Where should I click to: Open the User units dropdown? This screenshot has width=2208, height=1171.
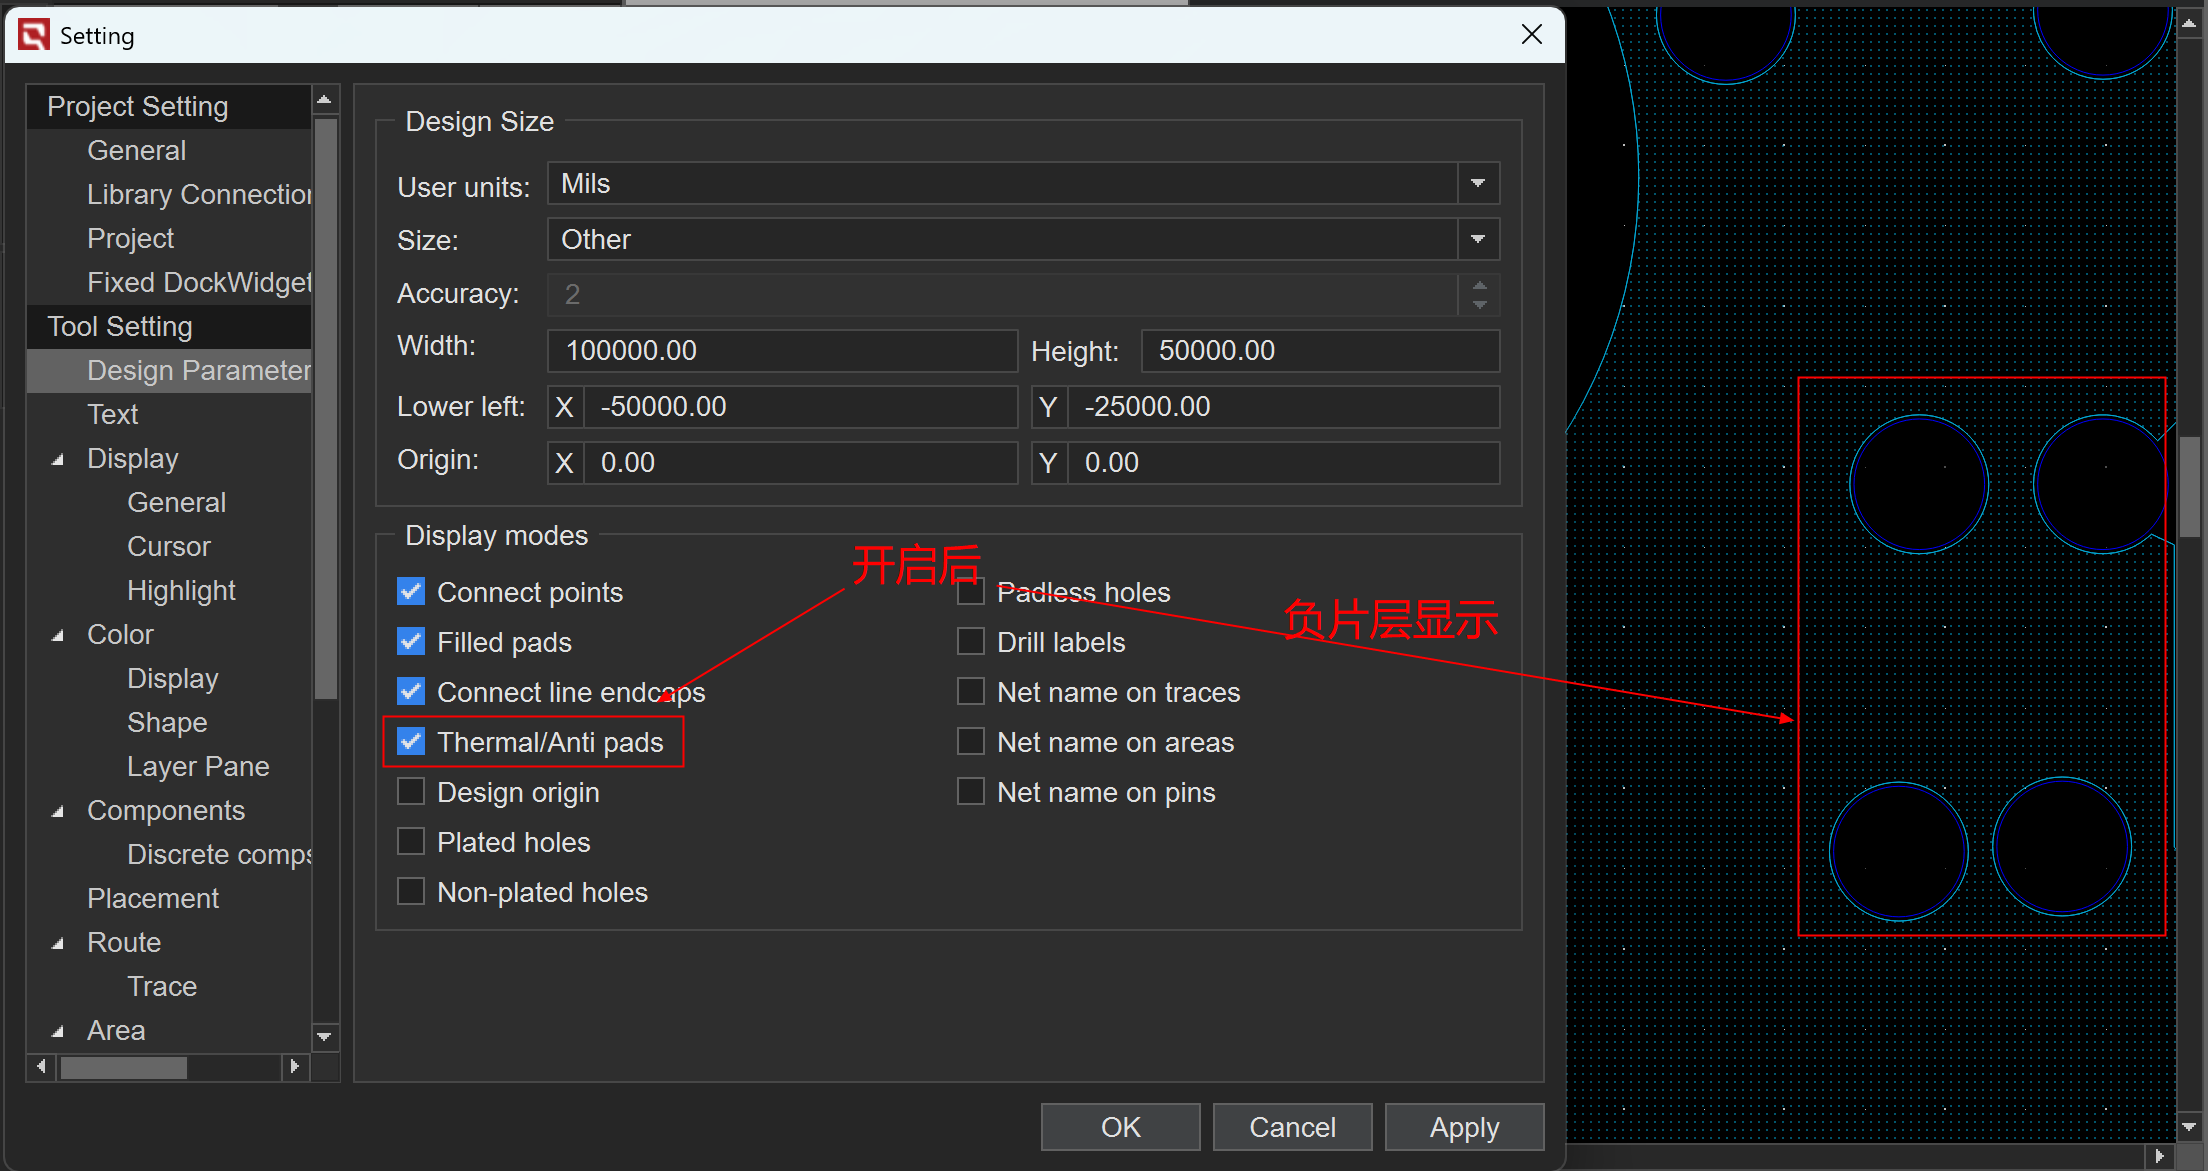1477,184
